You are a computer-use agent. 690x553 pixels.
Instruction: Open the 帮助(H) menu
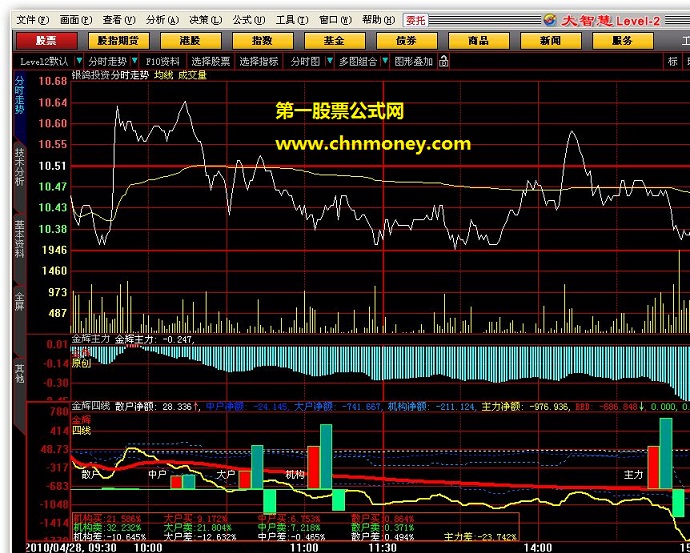point(379,20)
